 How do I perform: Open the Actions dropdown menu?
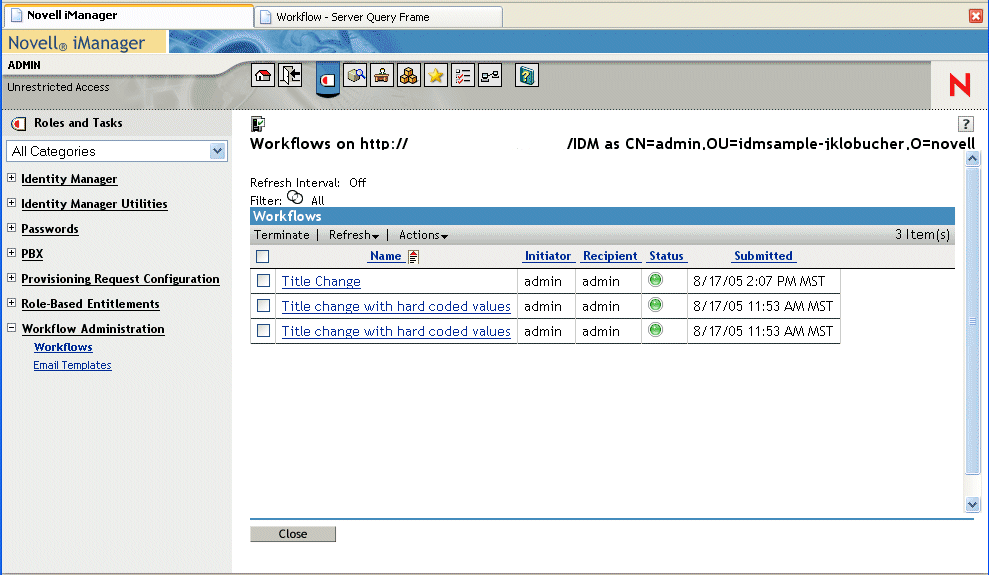point(423,235)
